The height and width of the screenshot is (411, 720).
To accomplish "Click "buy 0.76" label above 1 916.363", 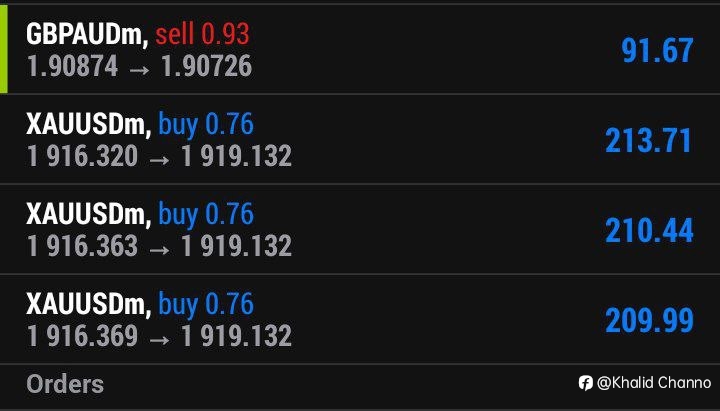I will [x=206, y=214].
